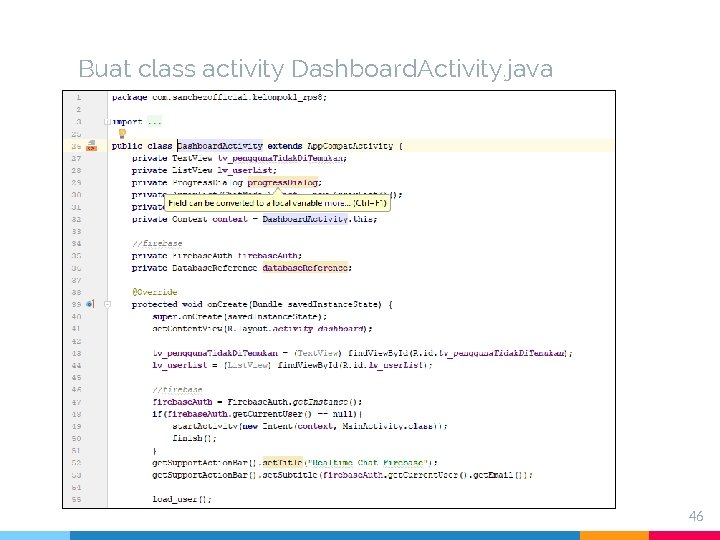720x540 pixels.
Task: Collapse the onCreate method fold marker
Action: coord(107,304)
